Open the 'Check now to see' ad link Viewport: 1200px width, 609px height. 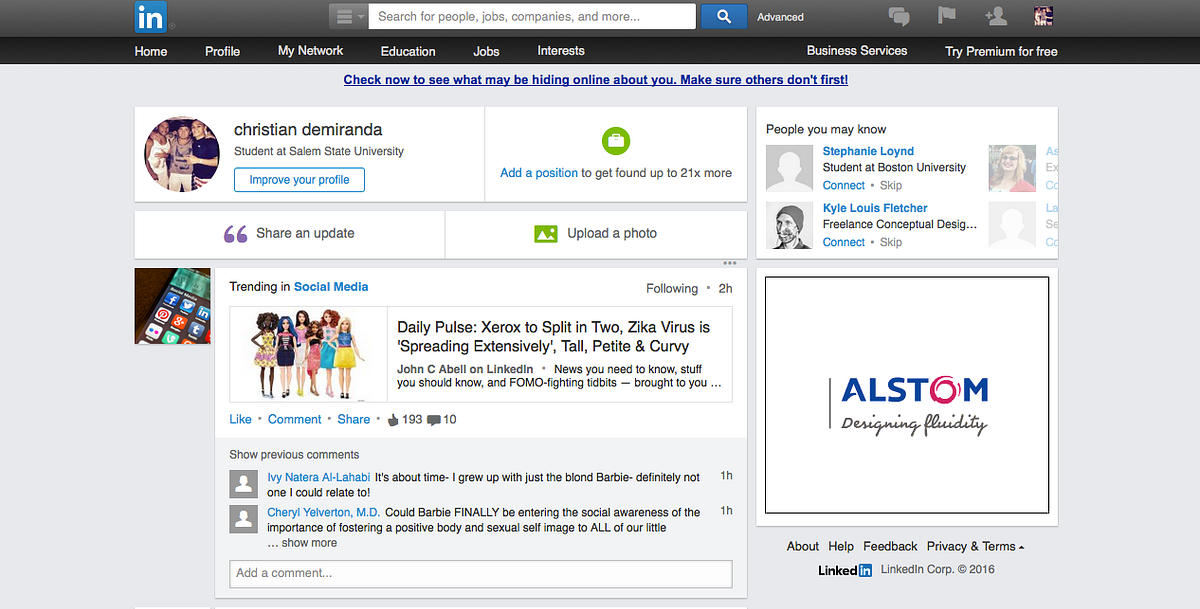click(596, 80)
